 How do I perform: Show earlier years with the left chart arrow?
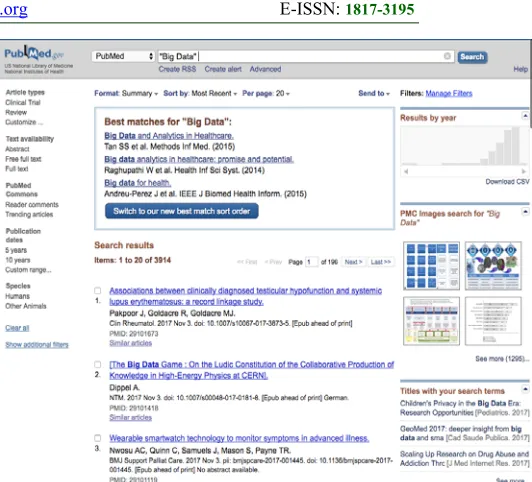tap(406, 171)
